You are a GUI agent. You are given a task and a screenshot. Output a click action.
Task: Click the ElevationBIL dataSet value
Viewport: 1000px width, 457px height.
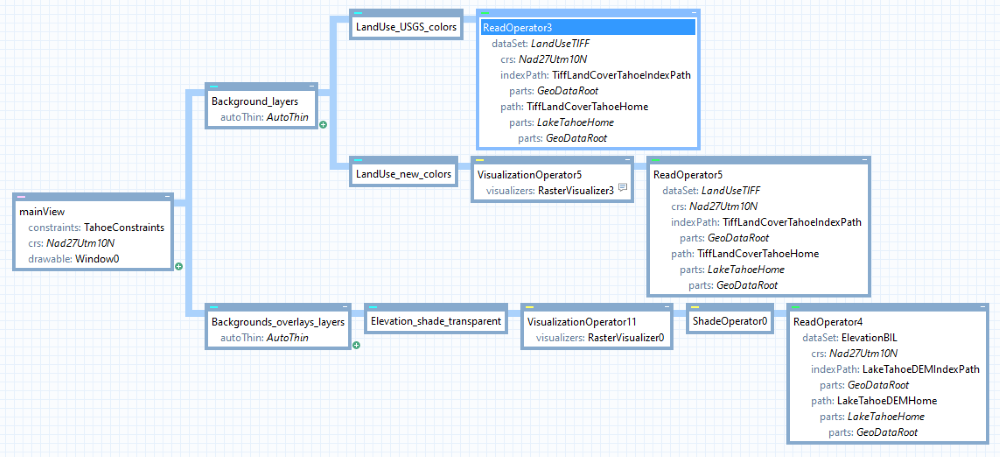pyautogui.click(x=874, y=338)
